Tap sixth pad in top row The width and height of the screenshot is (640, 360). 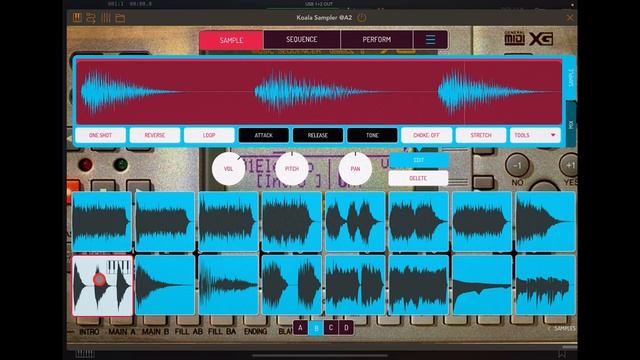click(x=418, y=222)
